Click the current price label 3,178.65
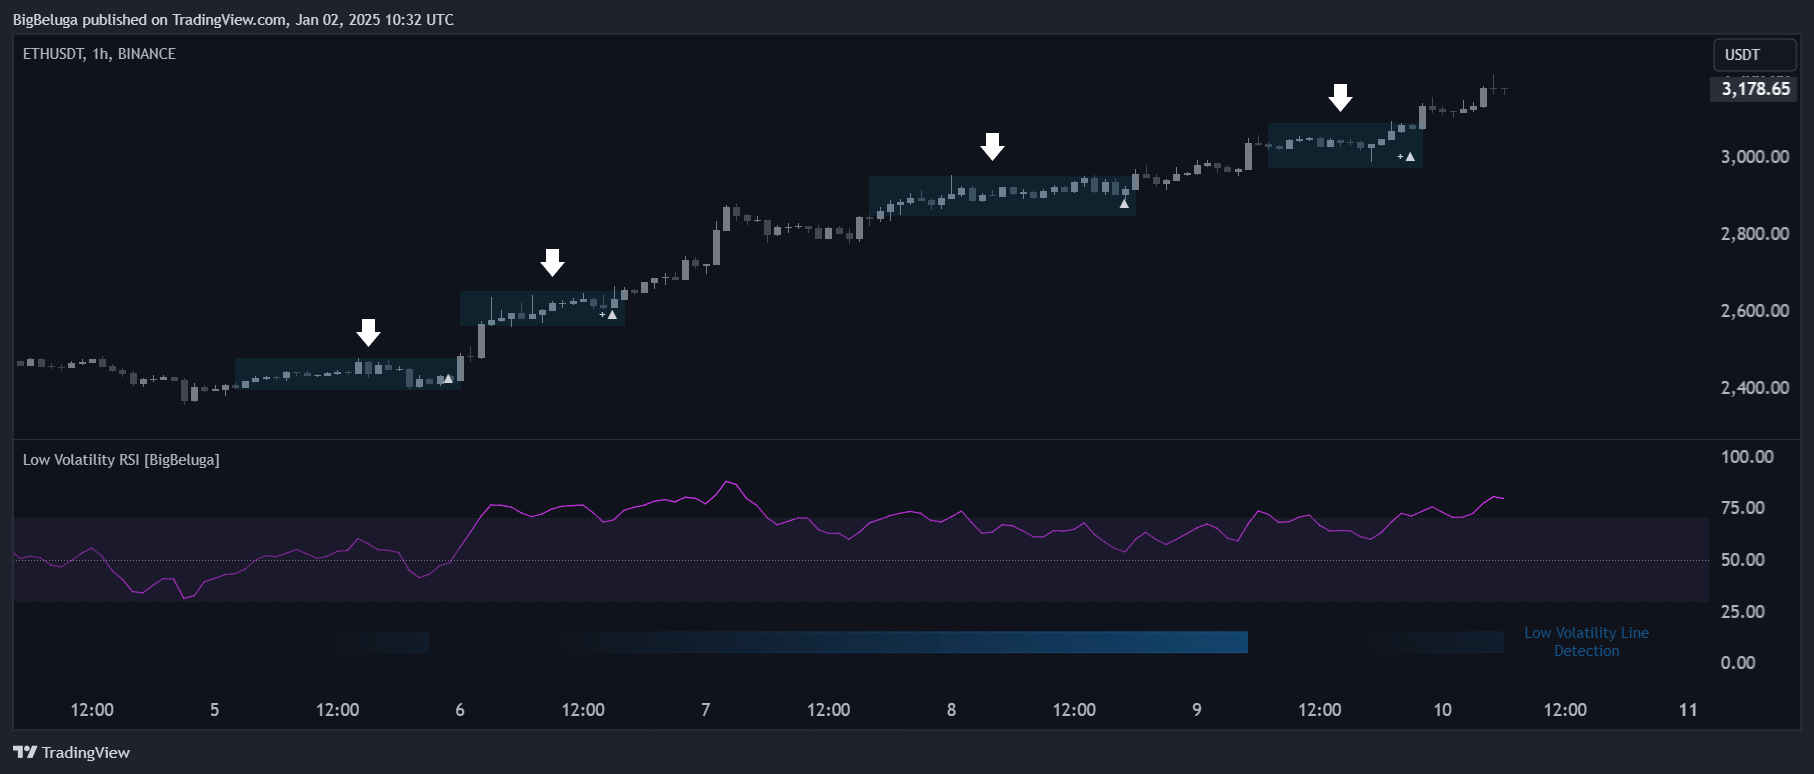This screenshot has height=774, width=1814. (1755, 89)
